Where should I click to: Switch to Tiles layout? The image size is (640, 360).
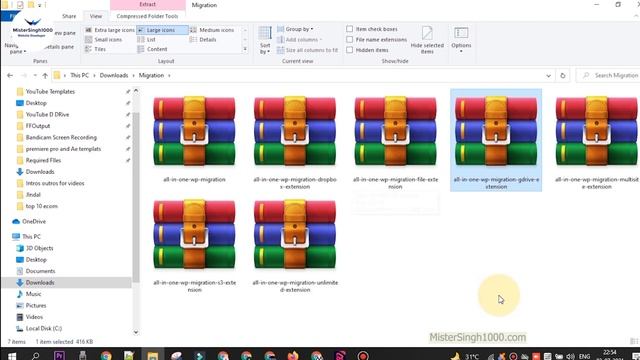point(96,49)
